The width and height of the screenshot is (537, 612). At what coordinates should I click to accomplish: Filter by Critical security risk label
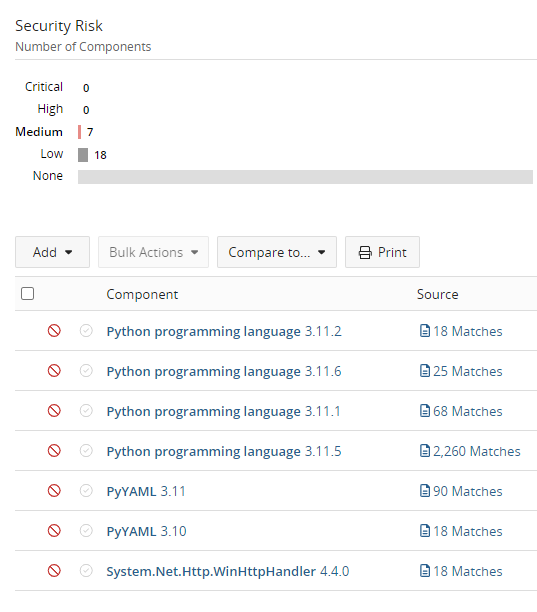pyautogui.click(x=44, y=87)
